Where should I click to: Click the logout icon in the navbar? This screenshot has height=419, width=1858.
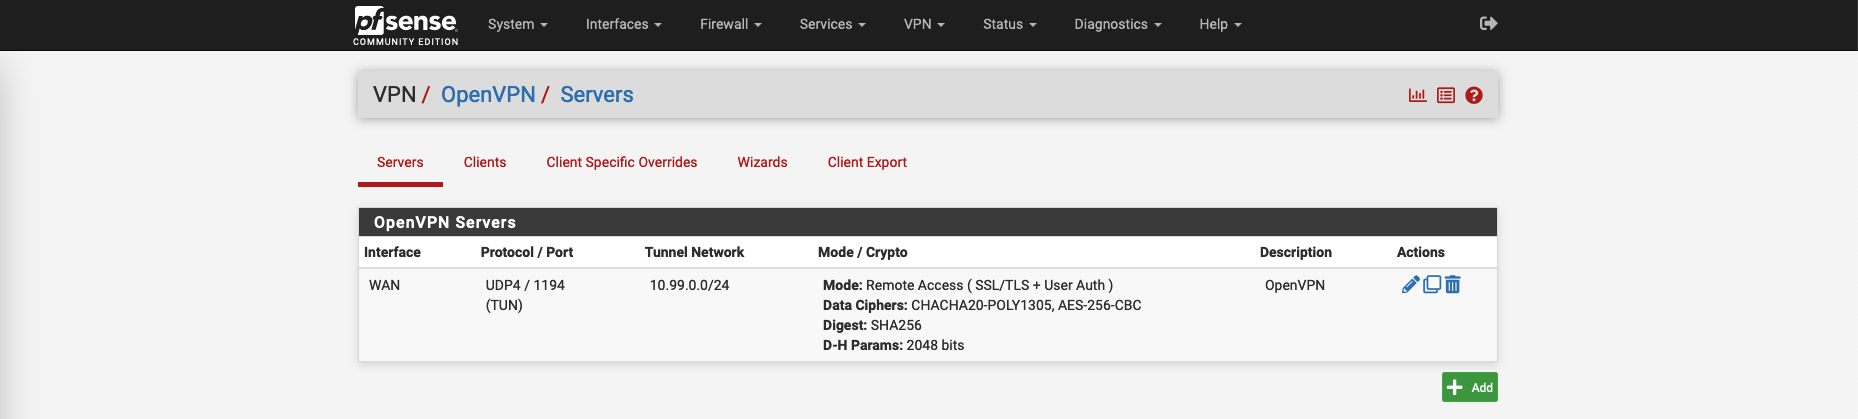click(x=1488, y=23)
